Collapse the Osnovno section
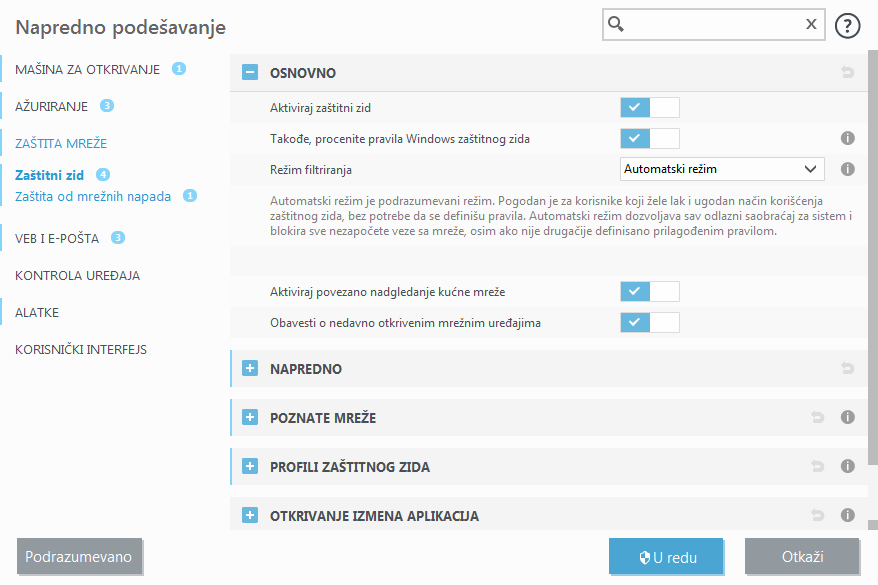The width and height of the screenshot is (878, 585). [250, 73]
